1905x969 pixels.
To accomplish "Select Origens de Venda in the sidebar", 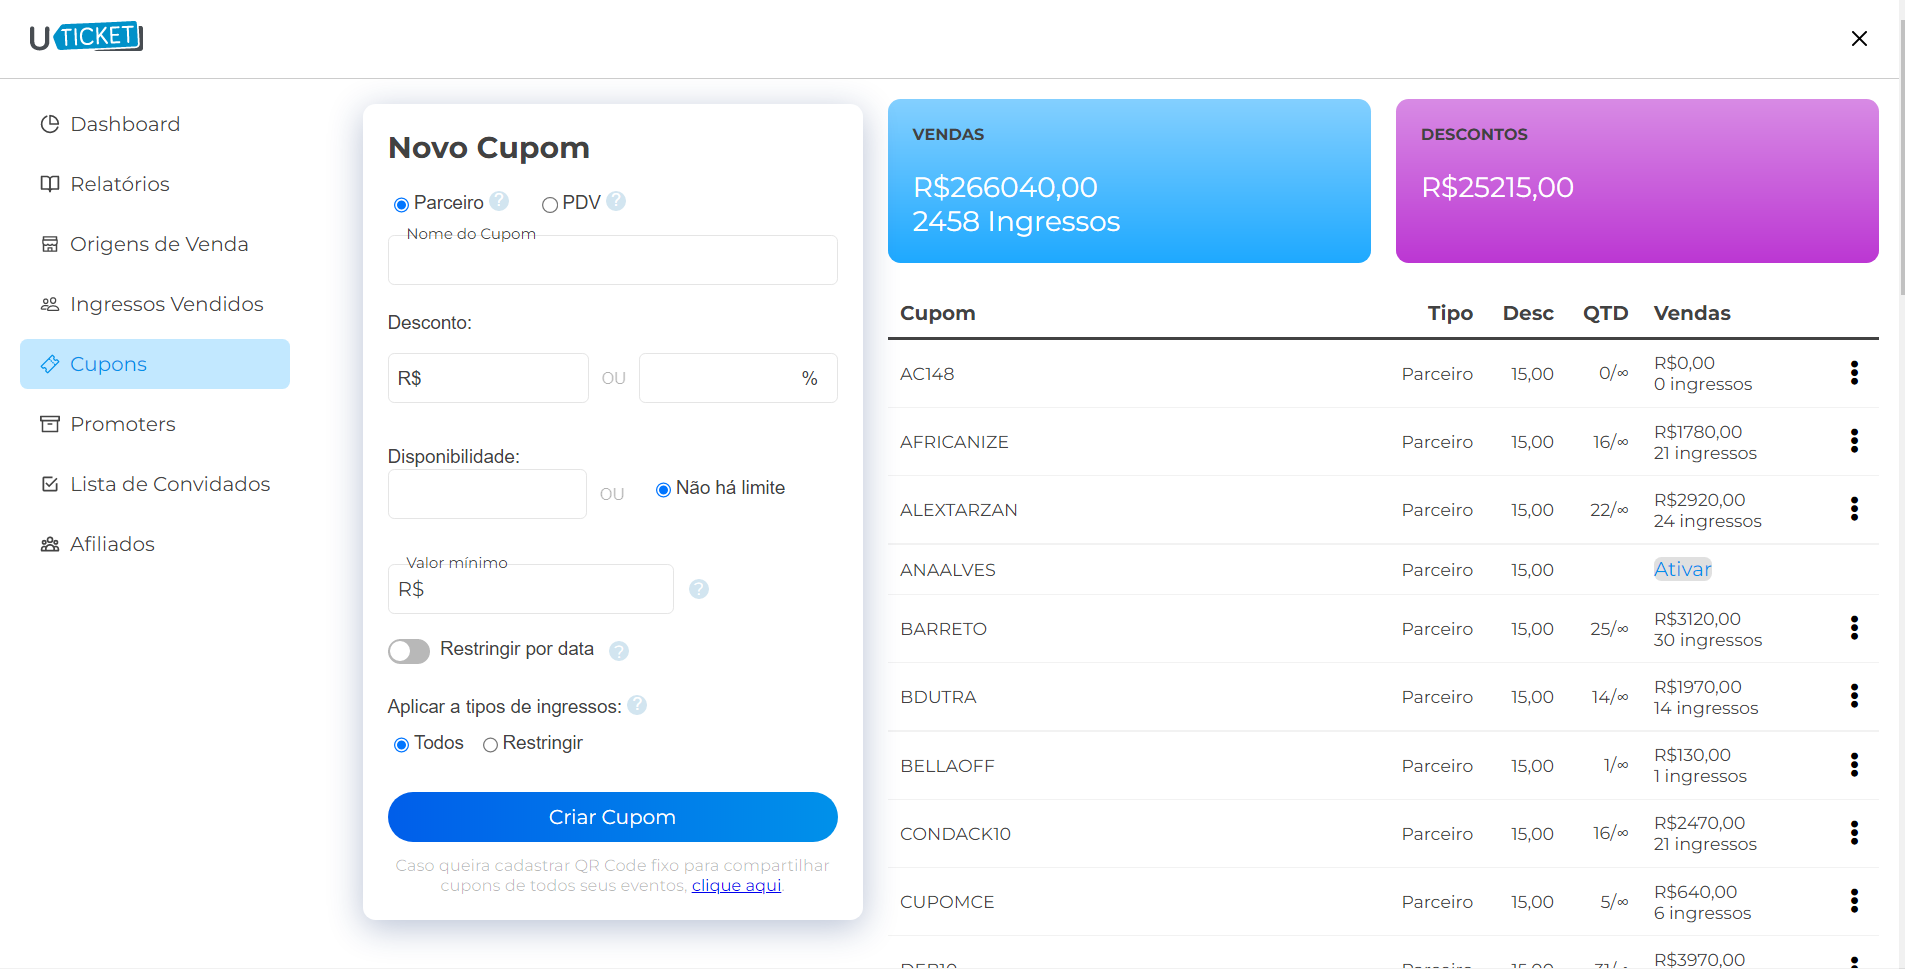I will pos(159,243).
